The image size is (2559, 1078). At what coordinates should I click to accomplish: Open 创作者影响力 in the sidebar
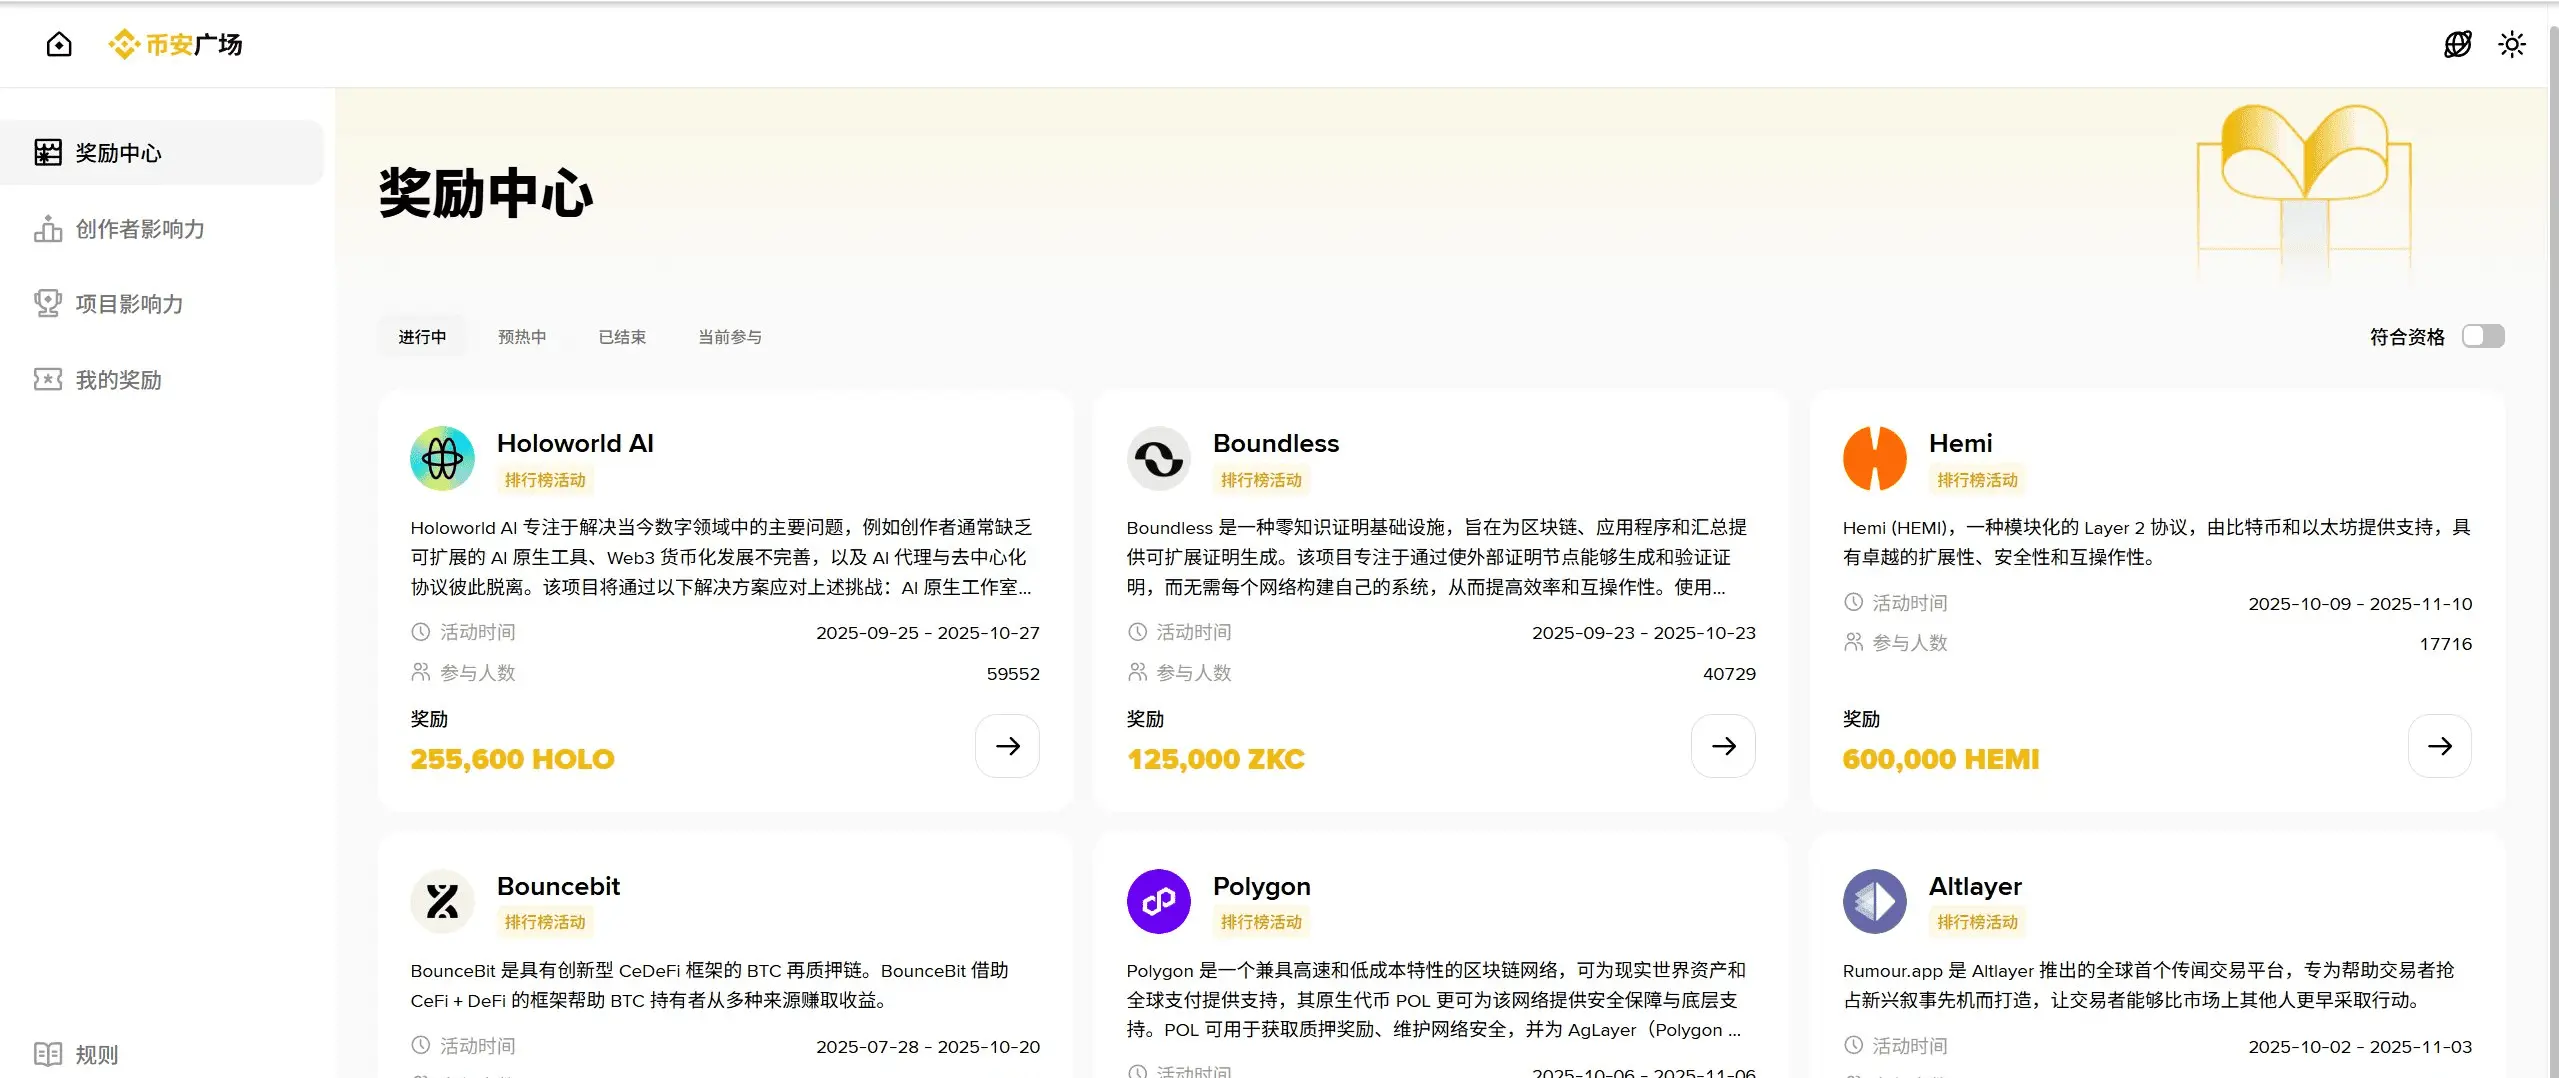(x=162, y=228)
